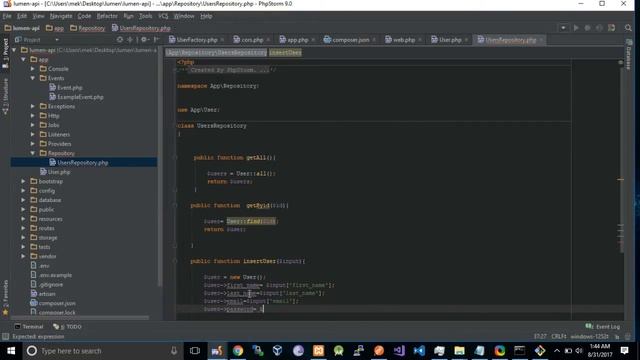Open the Favorites side tool window

(x=5, y=297)
